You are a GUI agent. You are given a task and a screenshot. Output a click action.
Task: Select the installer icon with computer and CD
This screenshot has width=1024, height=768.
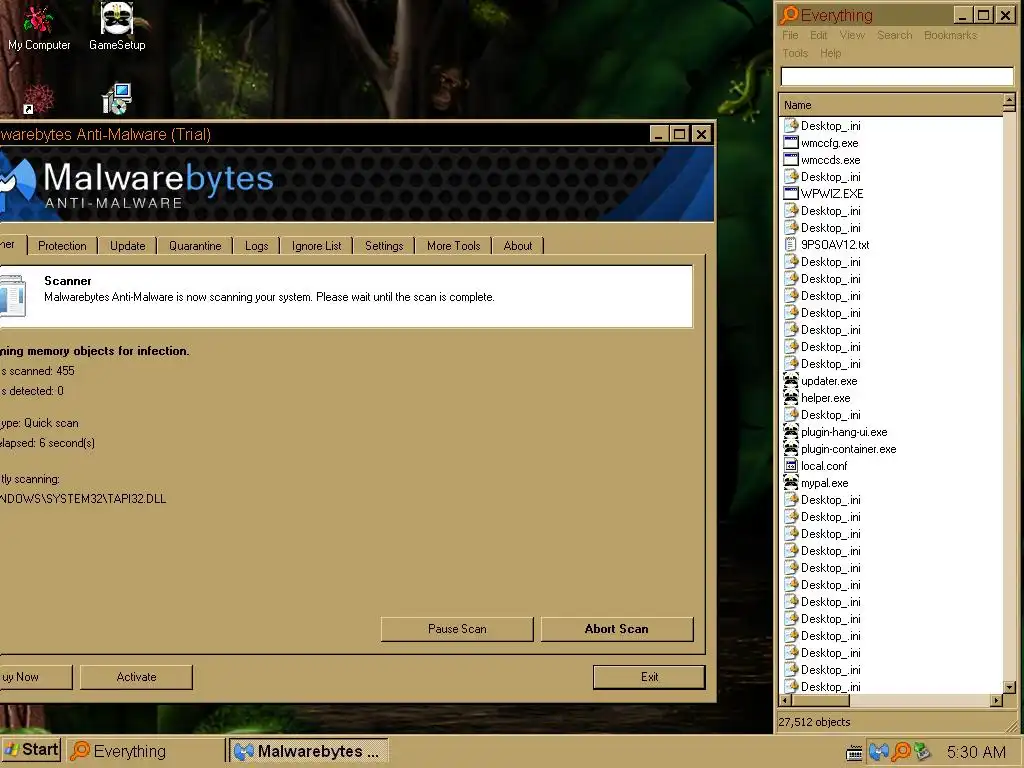(x=117, y=99)
